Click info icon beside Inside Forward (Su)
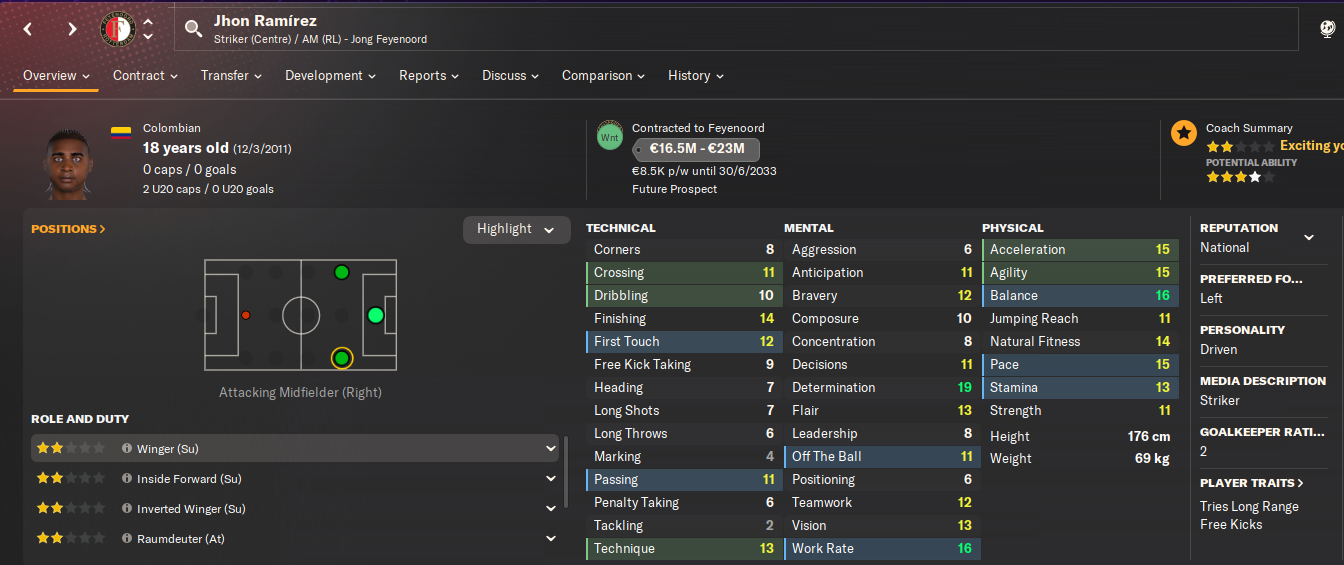The height and width of the screenshot is (565, 1344). click(127, 478)
